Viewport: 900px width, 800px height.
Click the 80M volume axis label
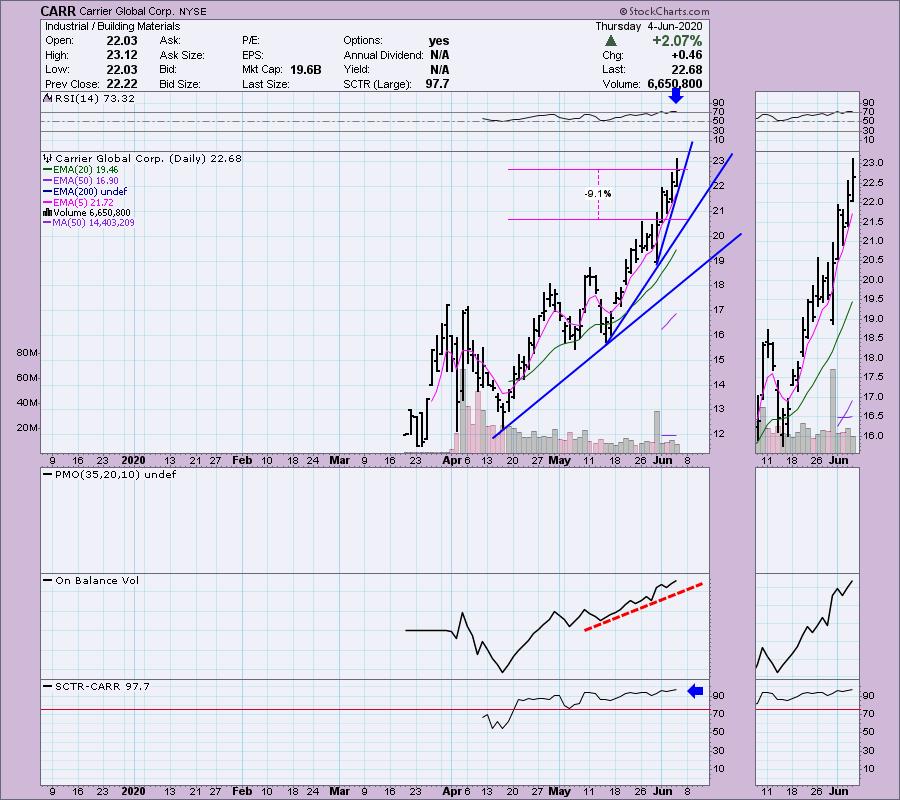[27, 352]
